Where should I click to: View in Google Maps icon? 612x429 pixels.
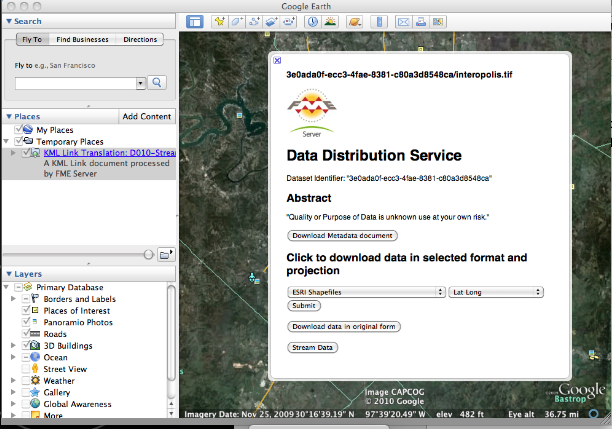pos(438,21)
